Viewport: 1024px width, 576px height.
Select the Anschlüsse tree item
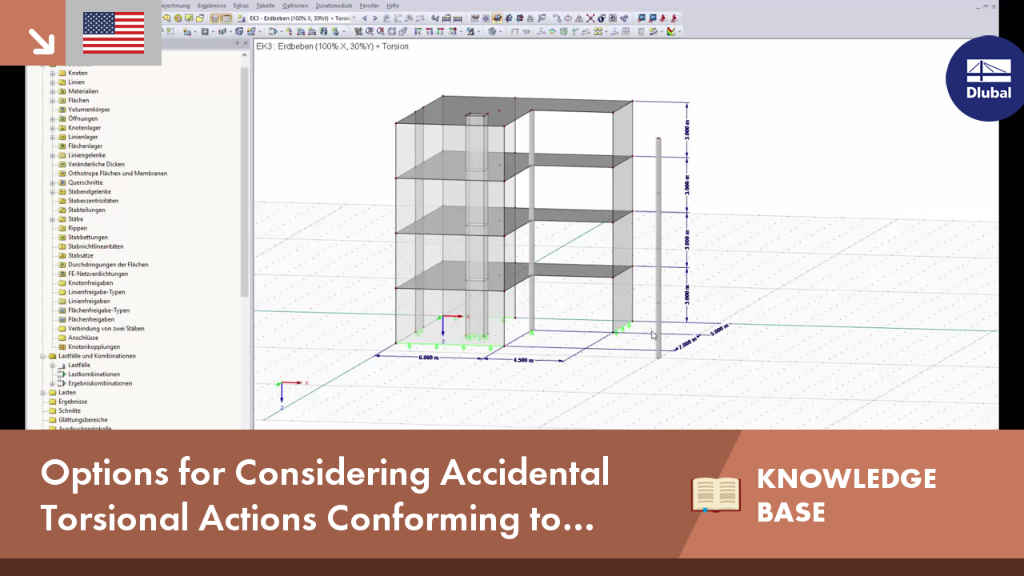tap(84, 338)
